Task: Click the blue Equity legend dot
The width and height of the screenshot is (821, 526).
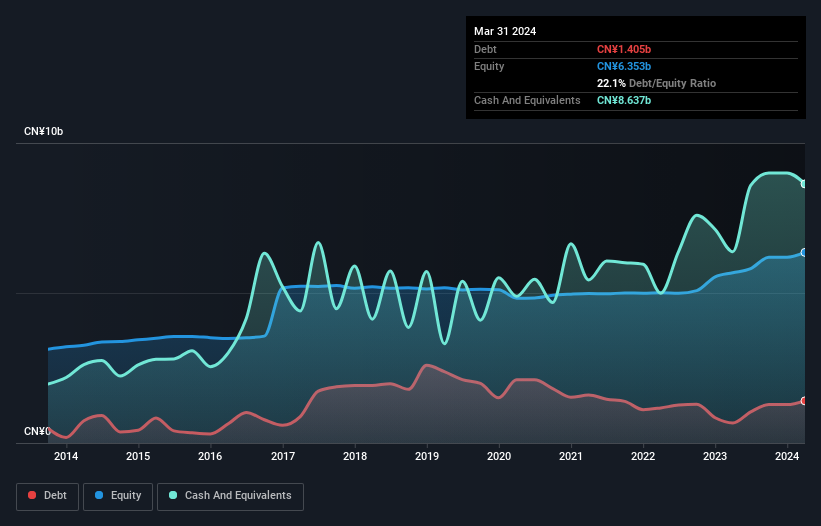Action: (x=99, y=495)
